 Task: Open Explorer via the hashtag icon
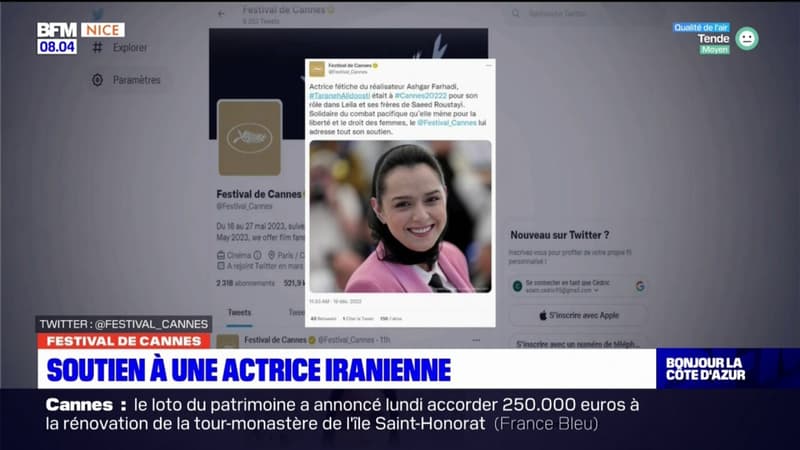[97, 47]
